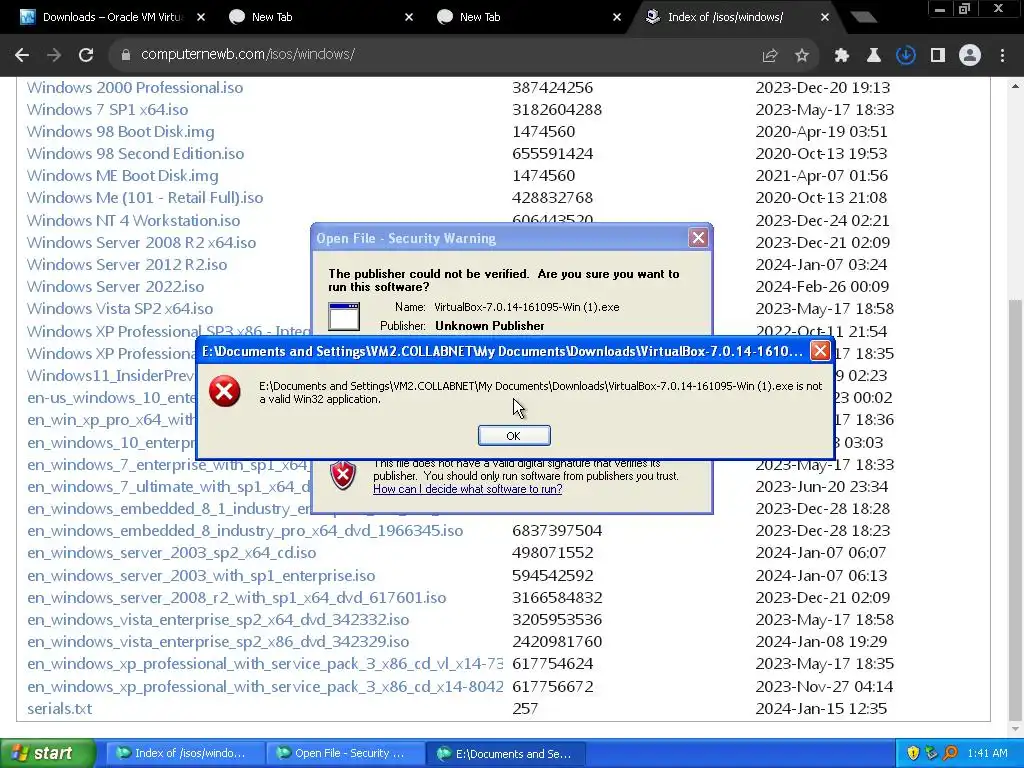The height and width of the screenshot is (768, 1024).
Task: Click the padlock site info icon
Action: [125, 55]
